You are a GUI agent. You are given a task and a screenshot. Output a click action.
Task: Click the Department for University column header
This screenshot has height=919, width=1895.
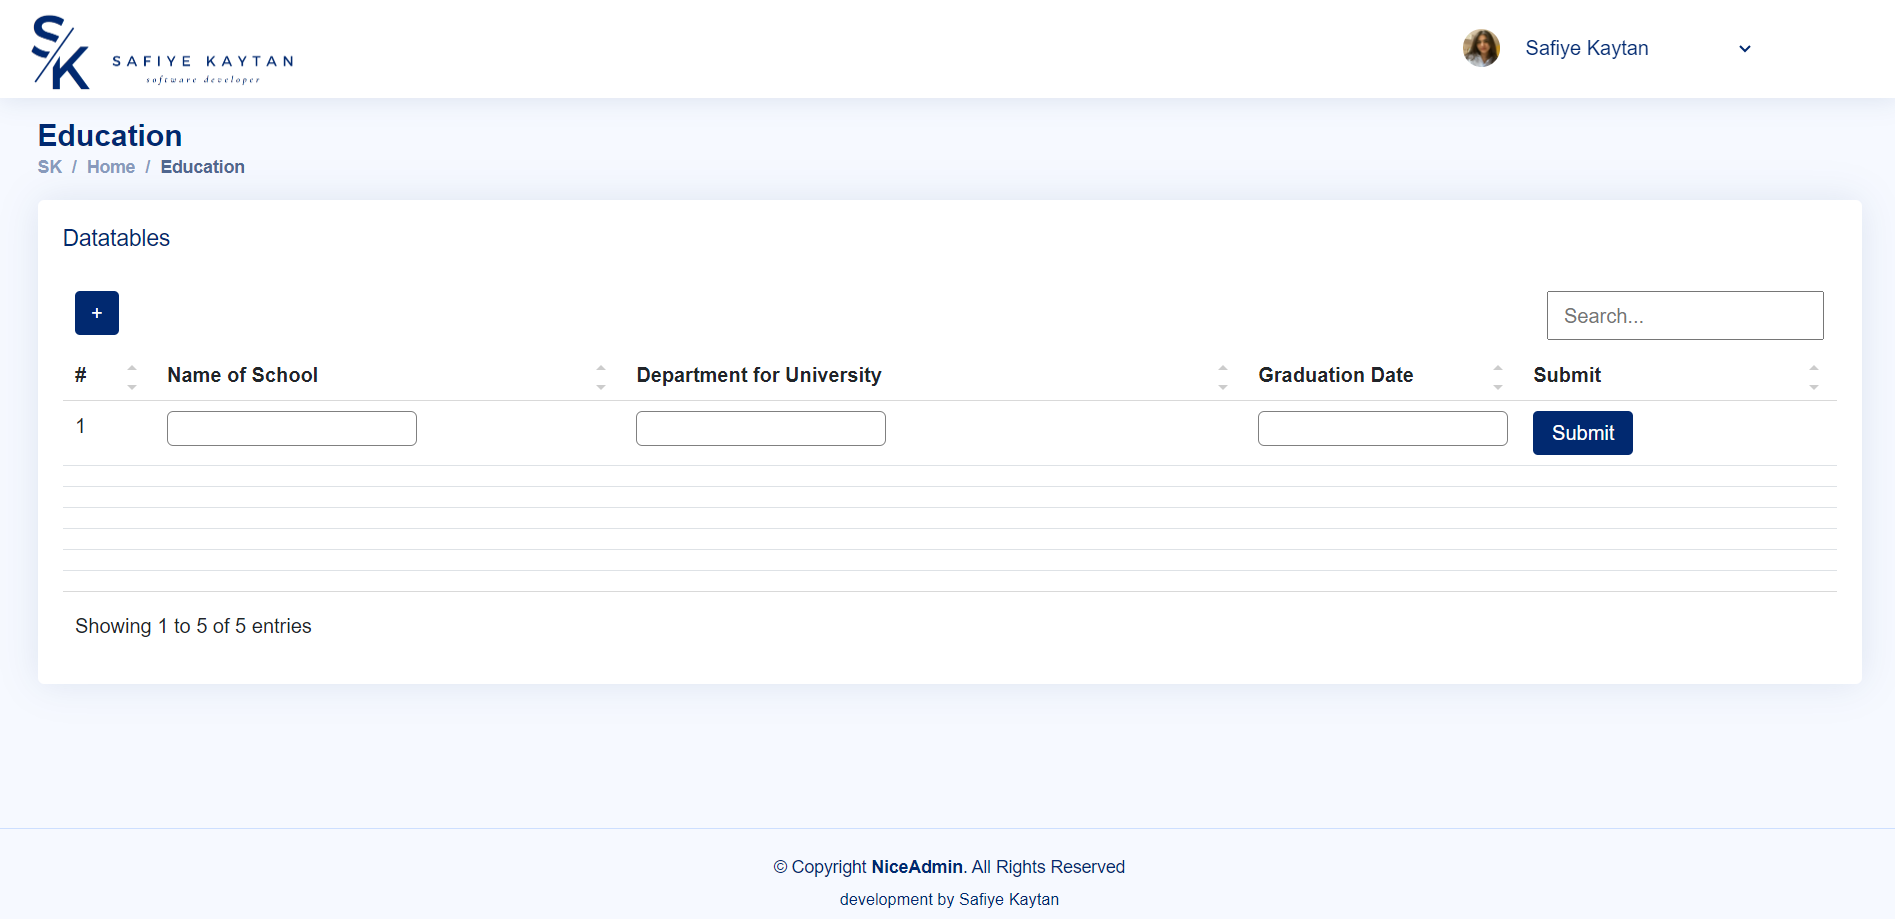click(x=758, y=375)
